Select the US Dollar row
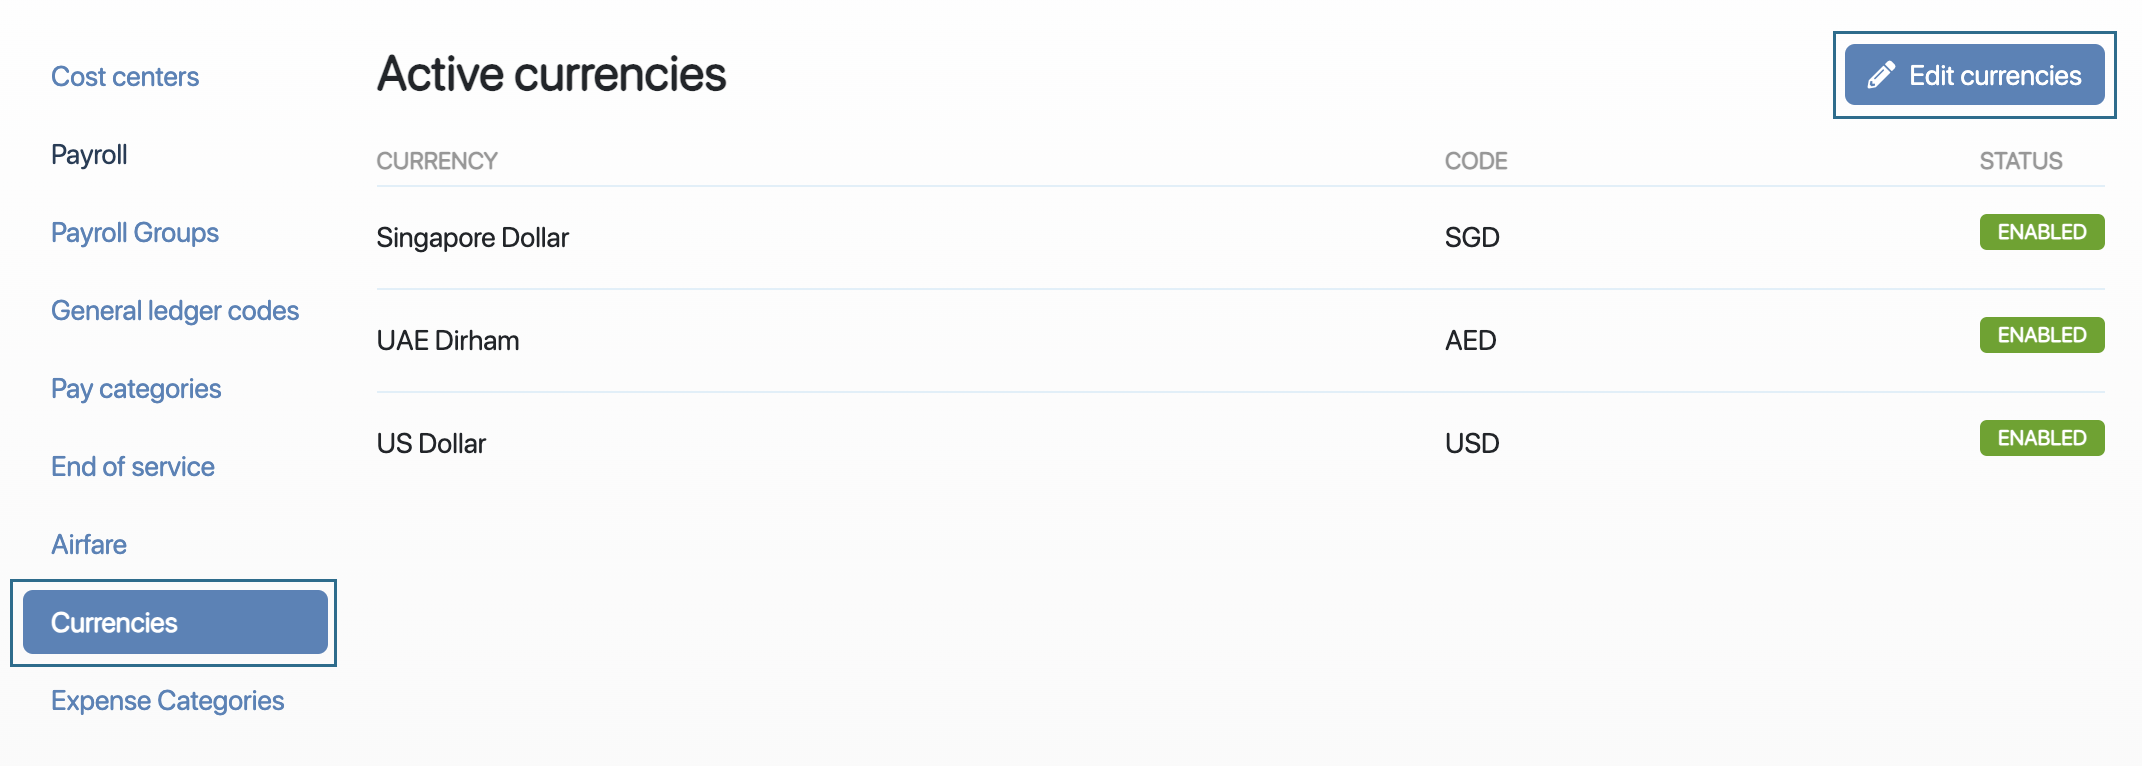This screenshot has width=2142, height=766. (x=1241, y=444)
